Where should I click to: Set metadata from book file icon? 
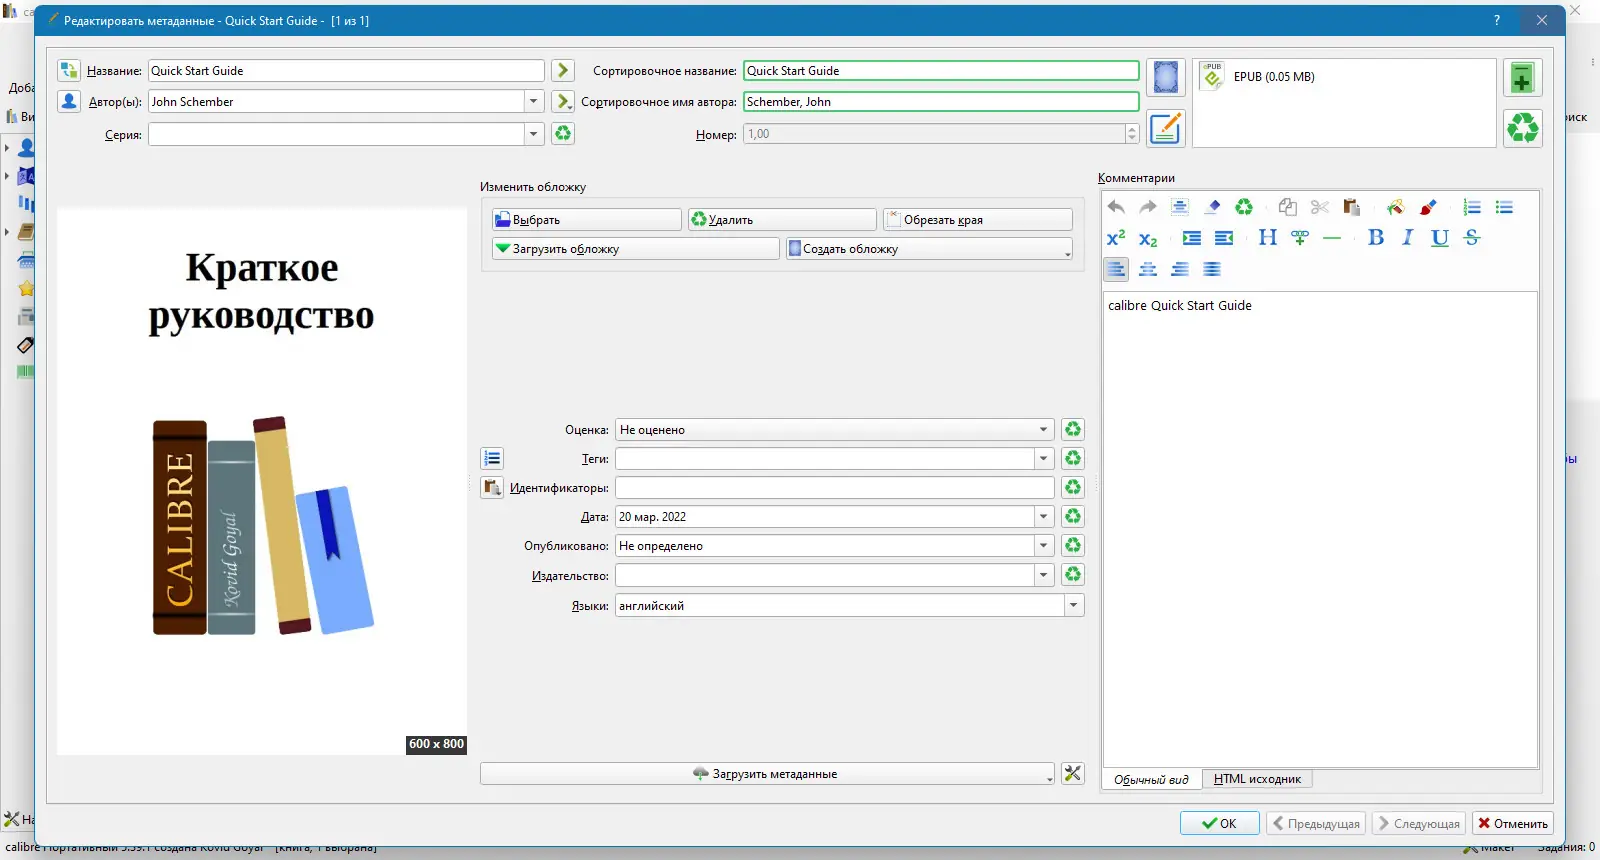click(x=1166, y=128)
